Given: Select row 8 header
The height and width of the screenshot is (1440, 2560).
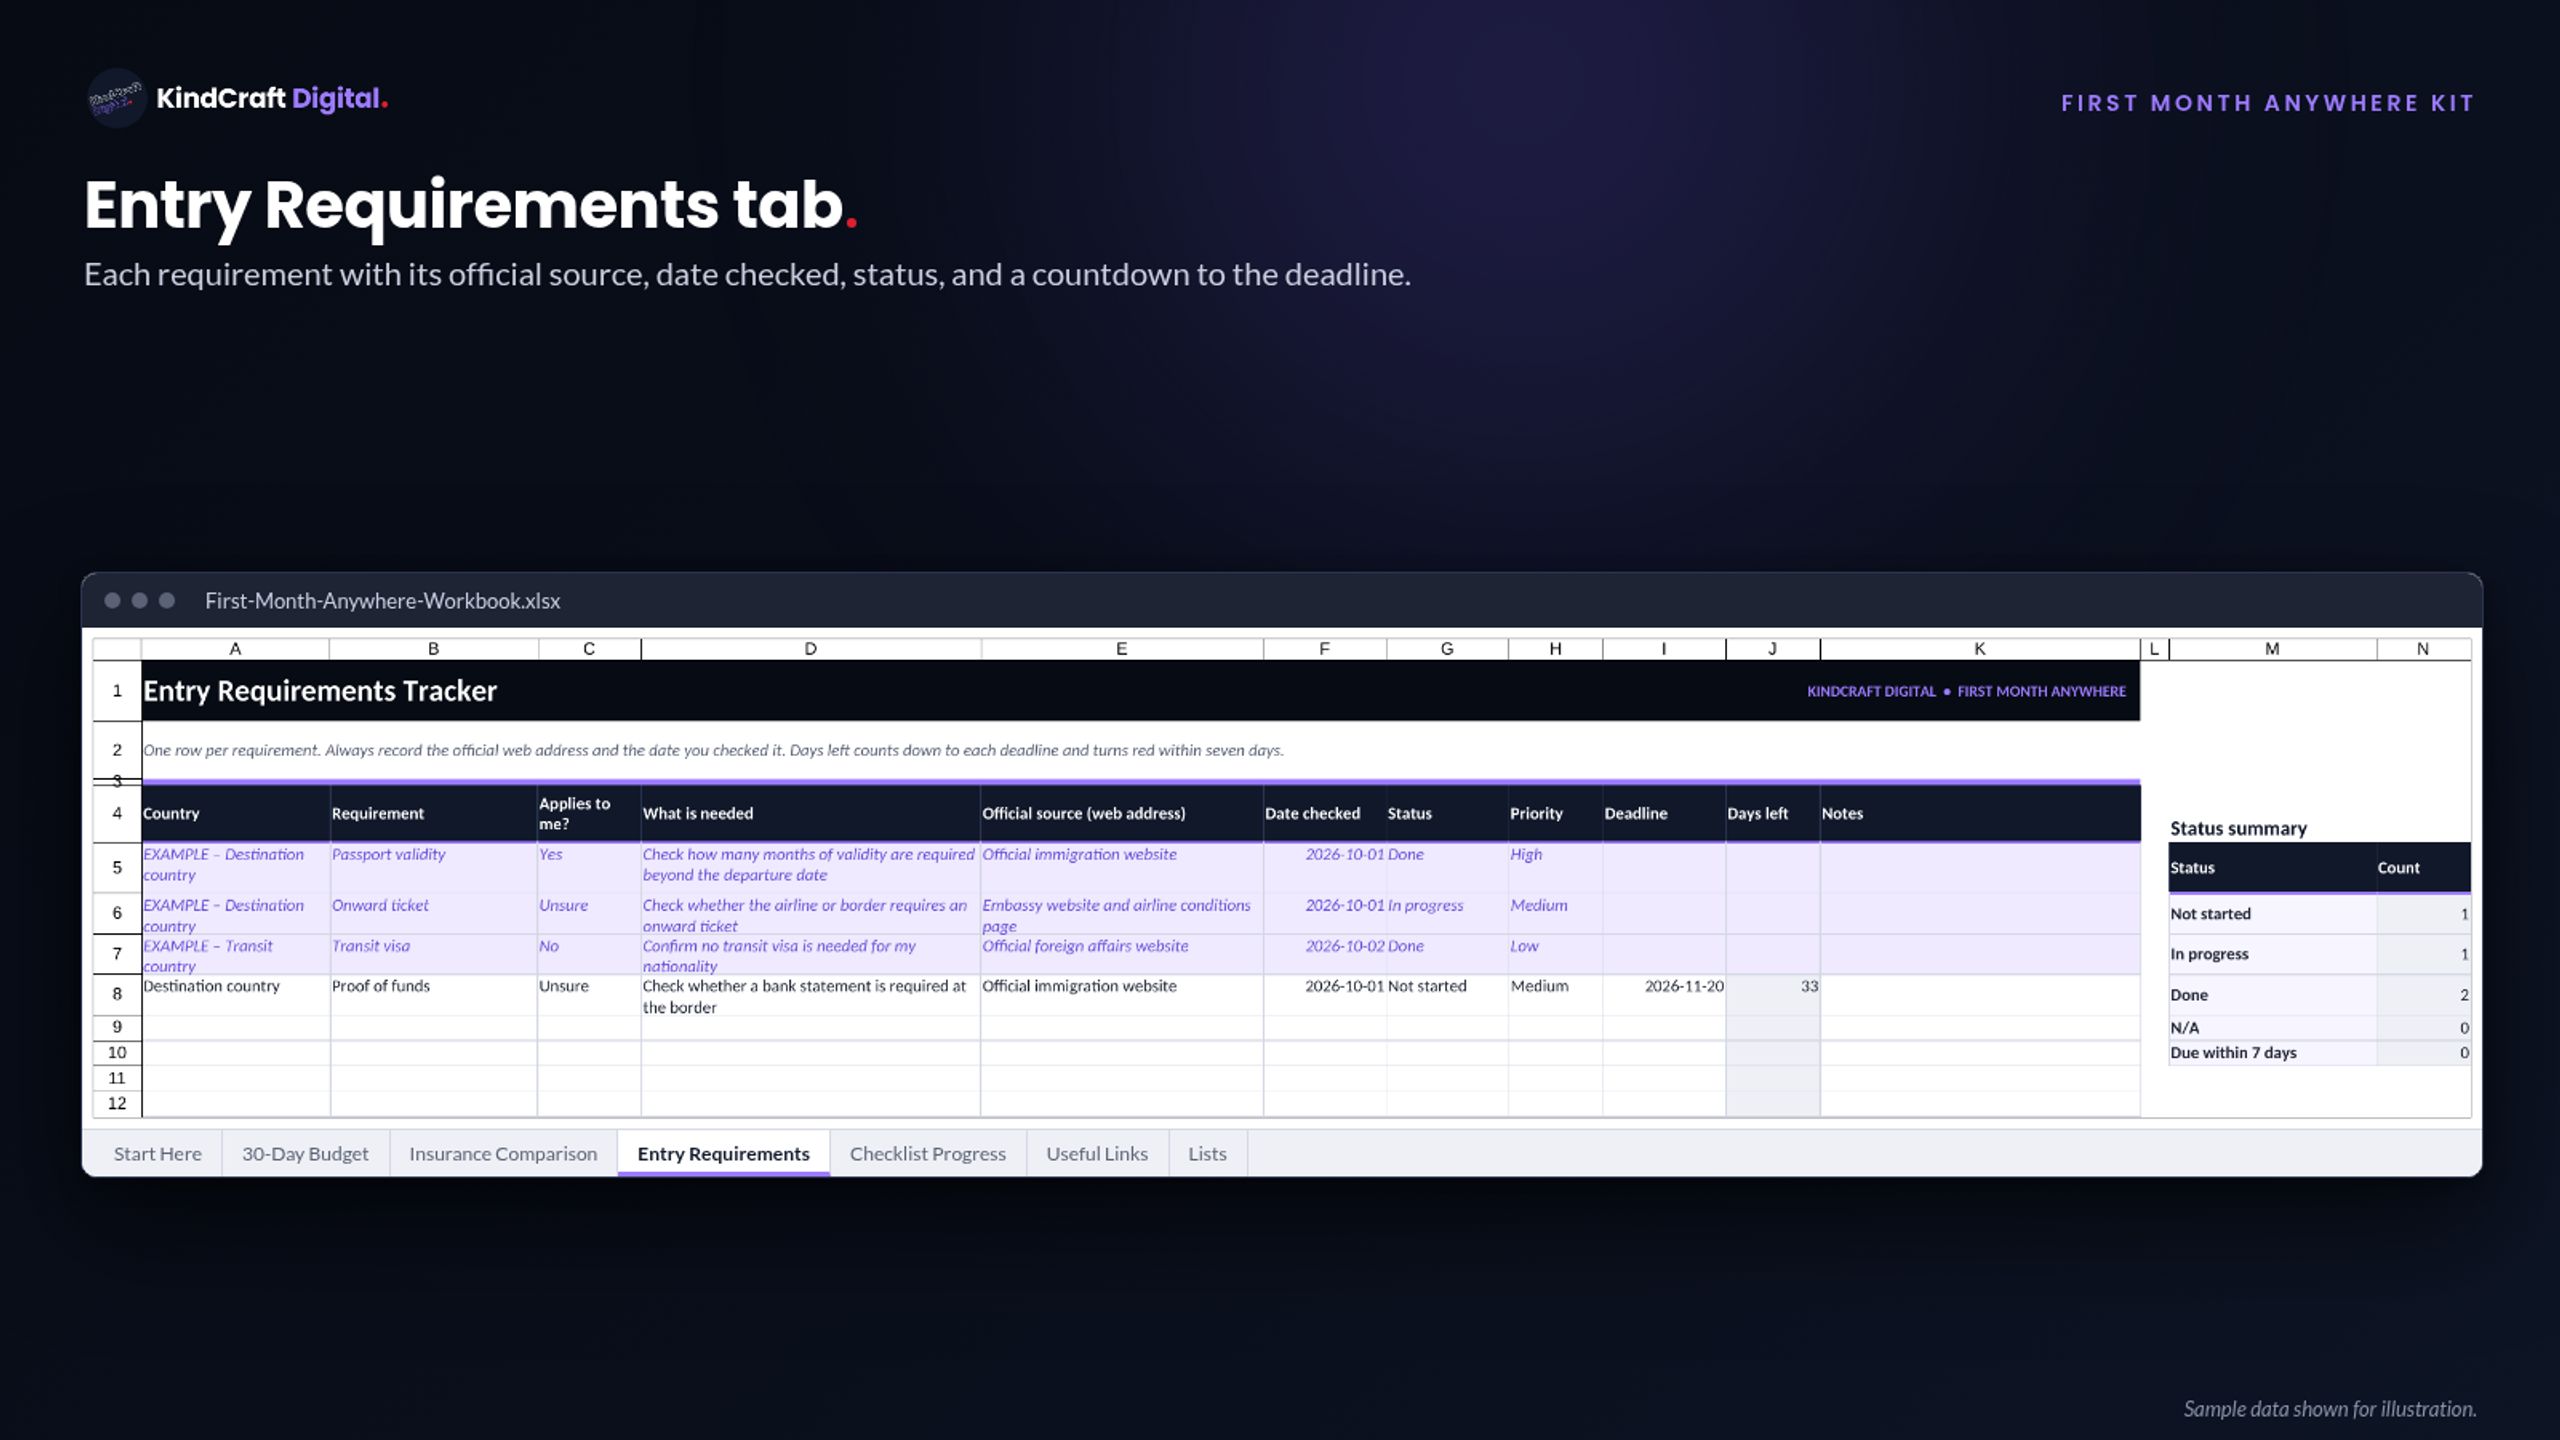Looking at the screenshot, I should (117, 994).
